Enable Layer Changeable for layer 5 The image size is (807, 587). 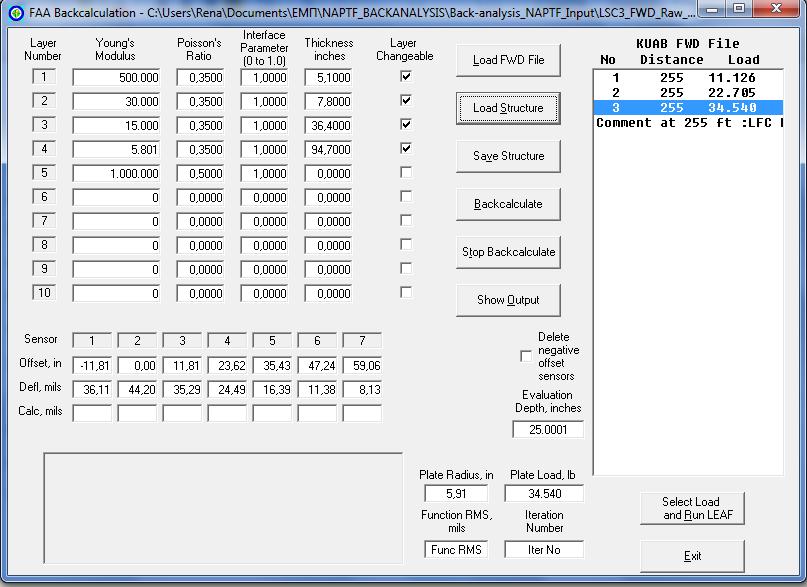click(x=406, y=172)
